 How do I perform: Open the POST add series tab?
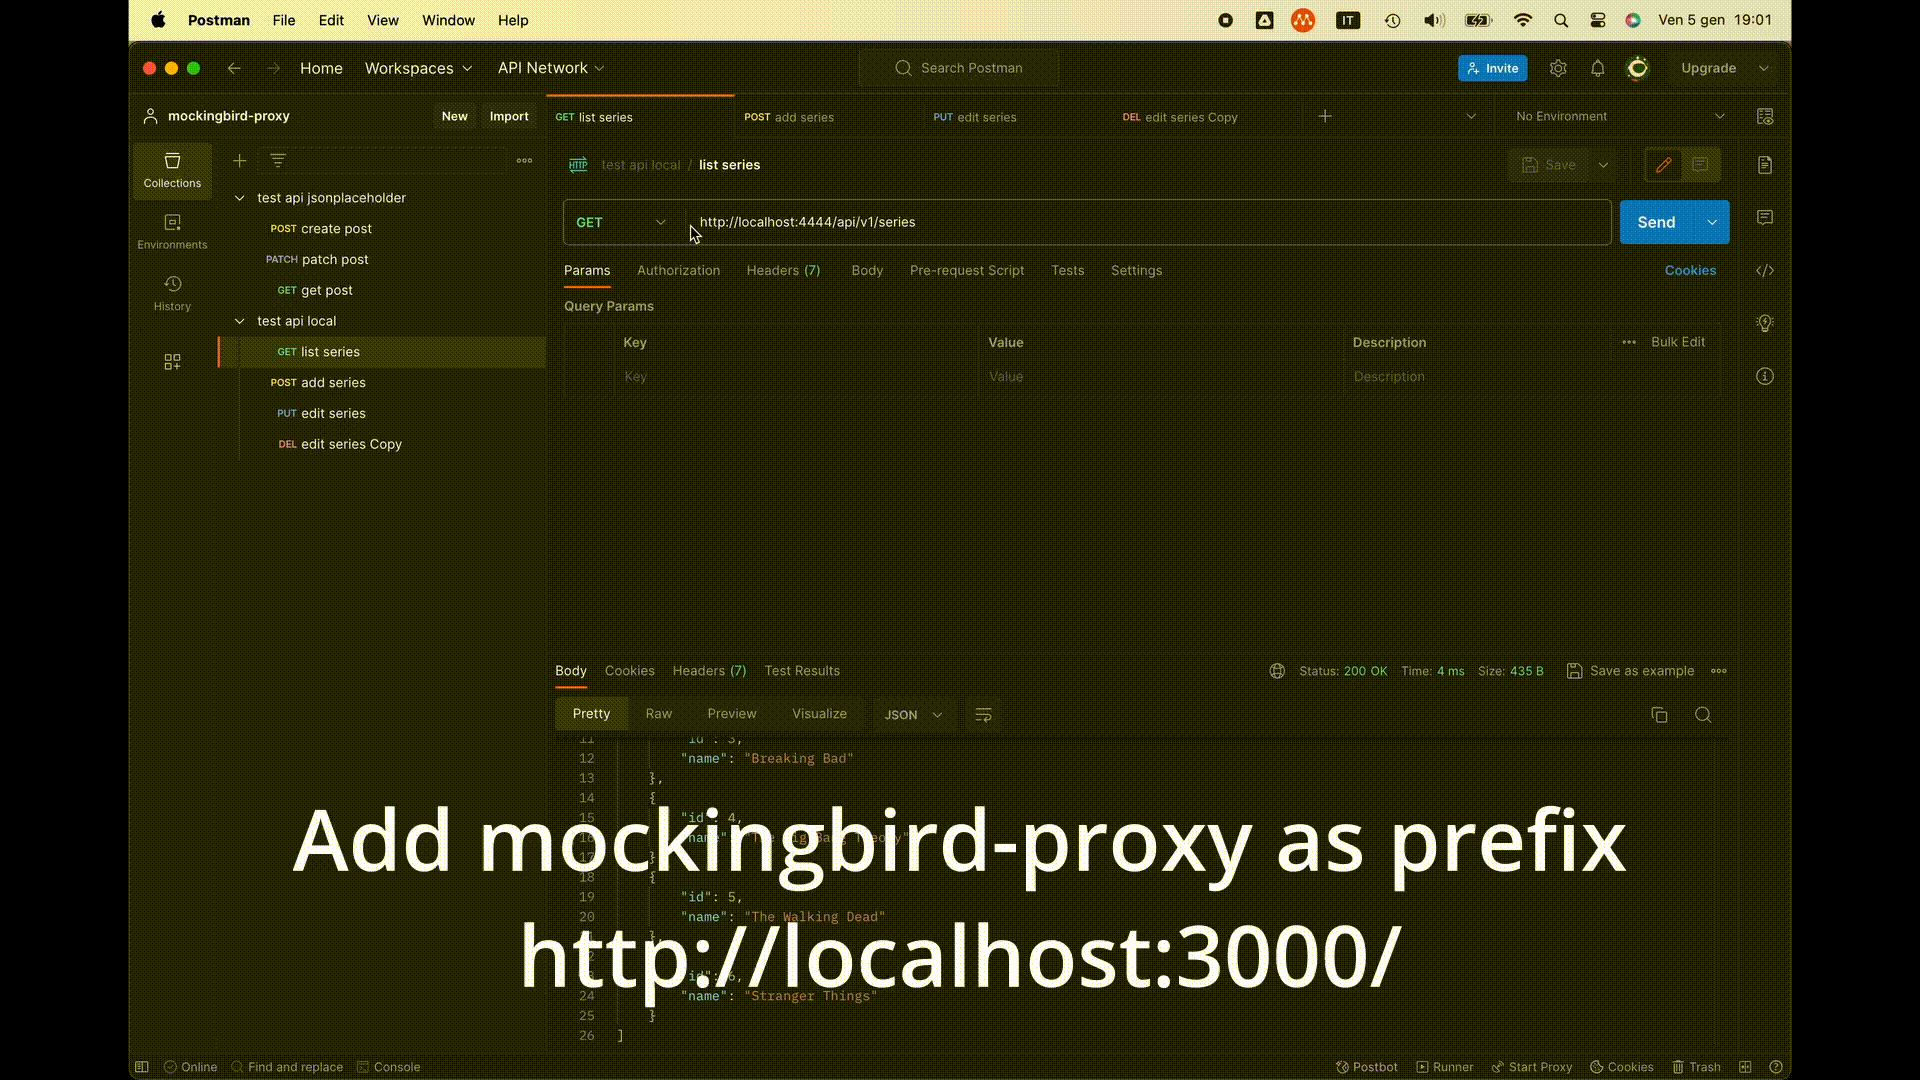[x=789, y=117]
